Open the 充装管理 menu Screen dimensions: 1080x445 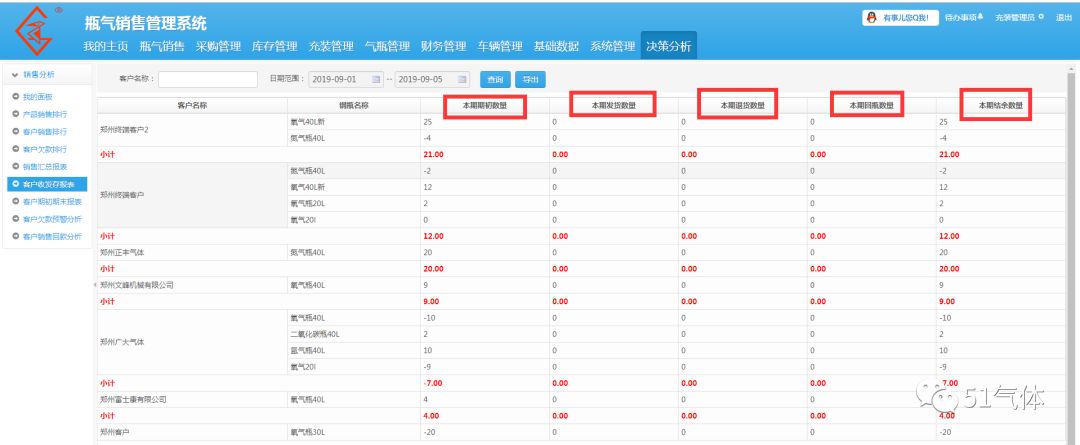coord(331,47)
